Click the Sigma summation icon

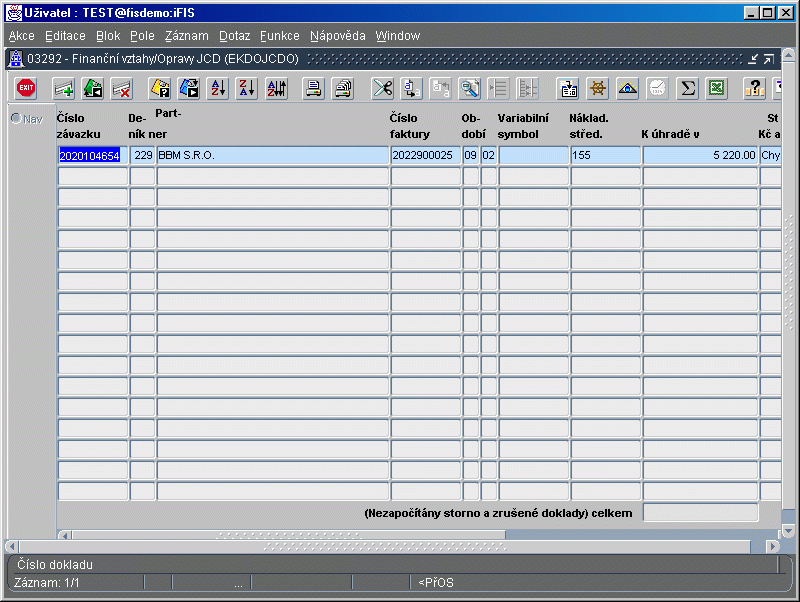(687, 88)
